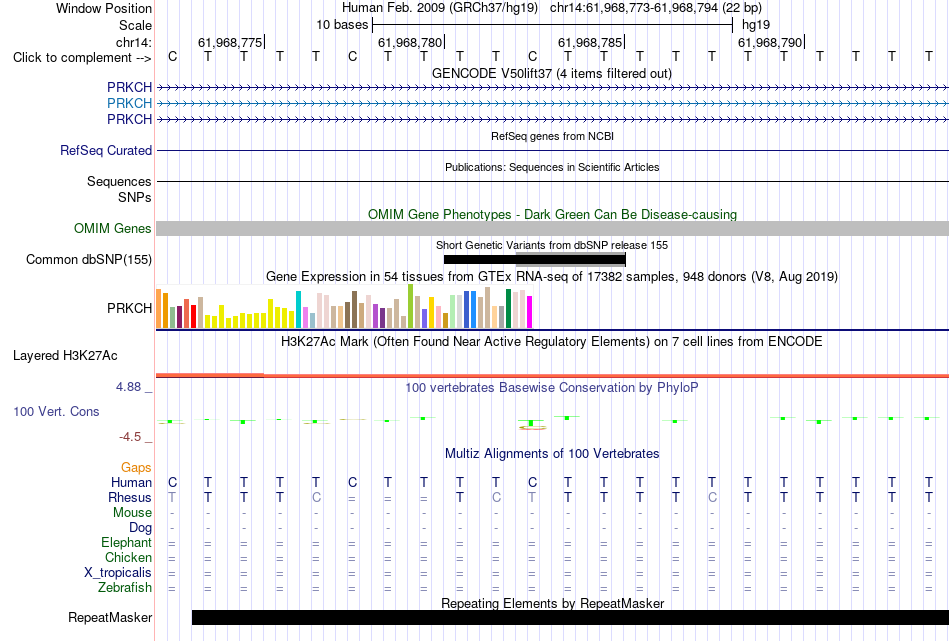Click the 'RefSeq genes from NCBI' title

(x=552, y=136)
